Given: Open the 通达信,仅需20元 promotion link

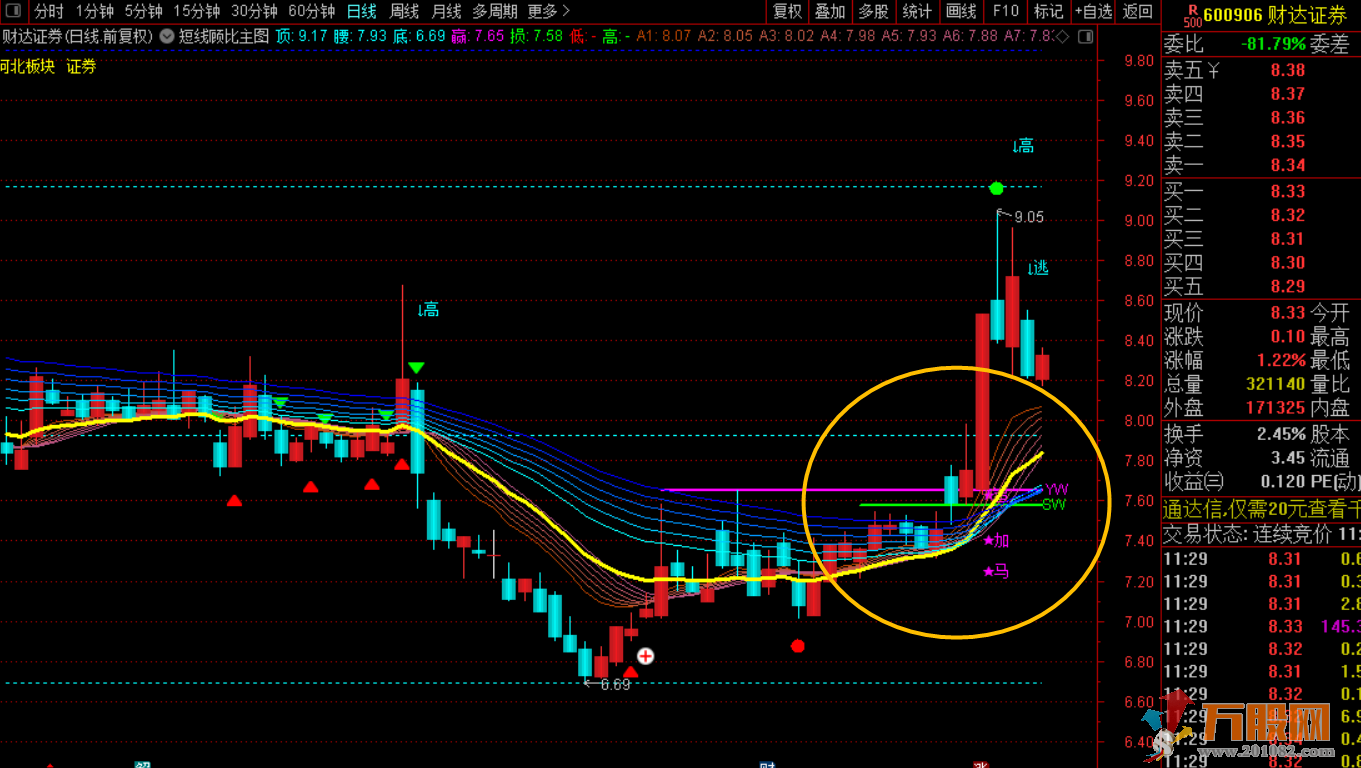Looking at the screenshot, I should pos(1262,508).
